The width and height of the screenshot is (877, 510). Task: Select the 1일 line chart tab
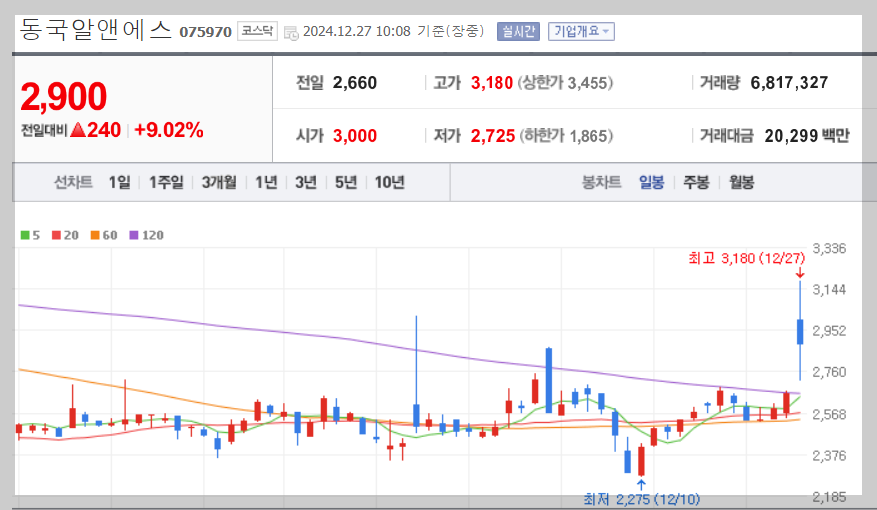click(x=119, y=182)
